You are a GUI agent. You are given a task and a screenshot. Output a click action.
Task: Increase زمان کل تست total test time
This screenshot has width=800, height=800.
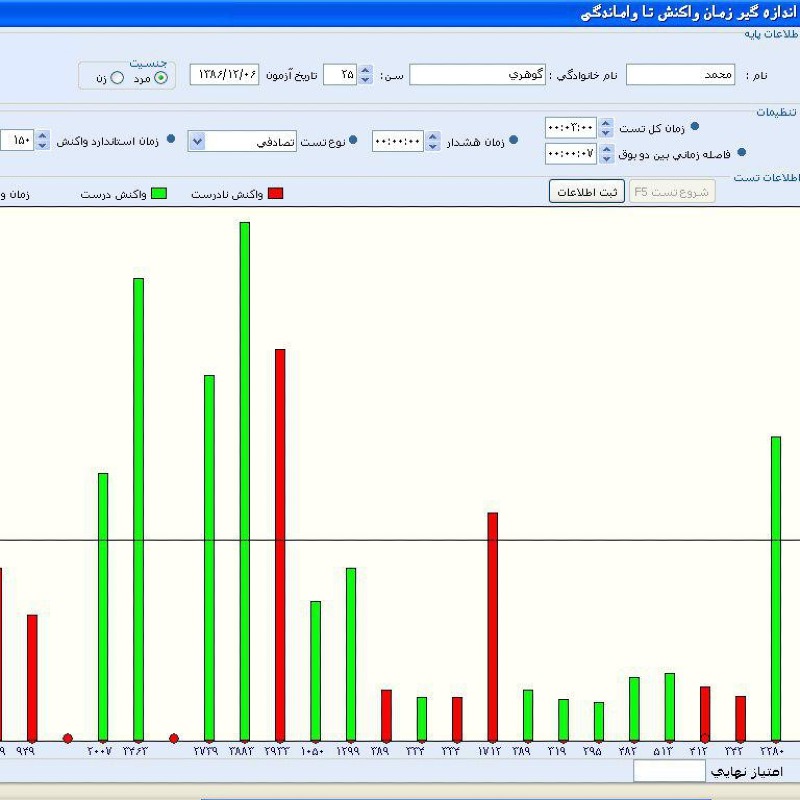[604, 122]
